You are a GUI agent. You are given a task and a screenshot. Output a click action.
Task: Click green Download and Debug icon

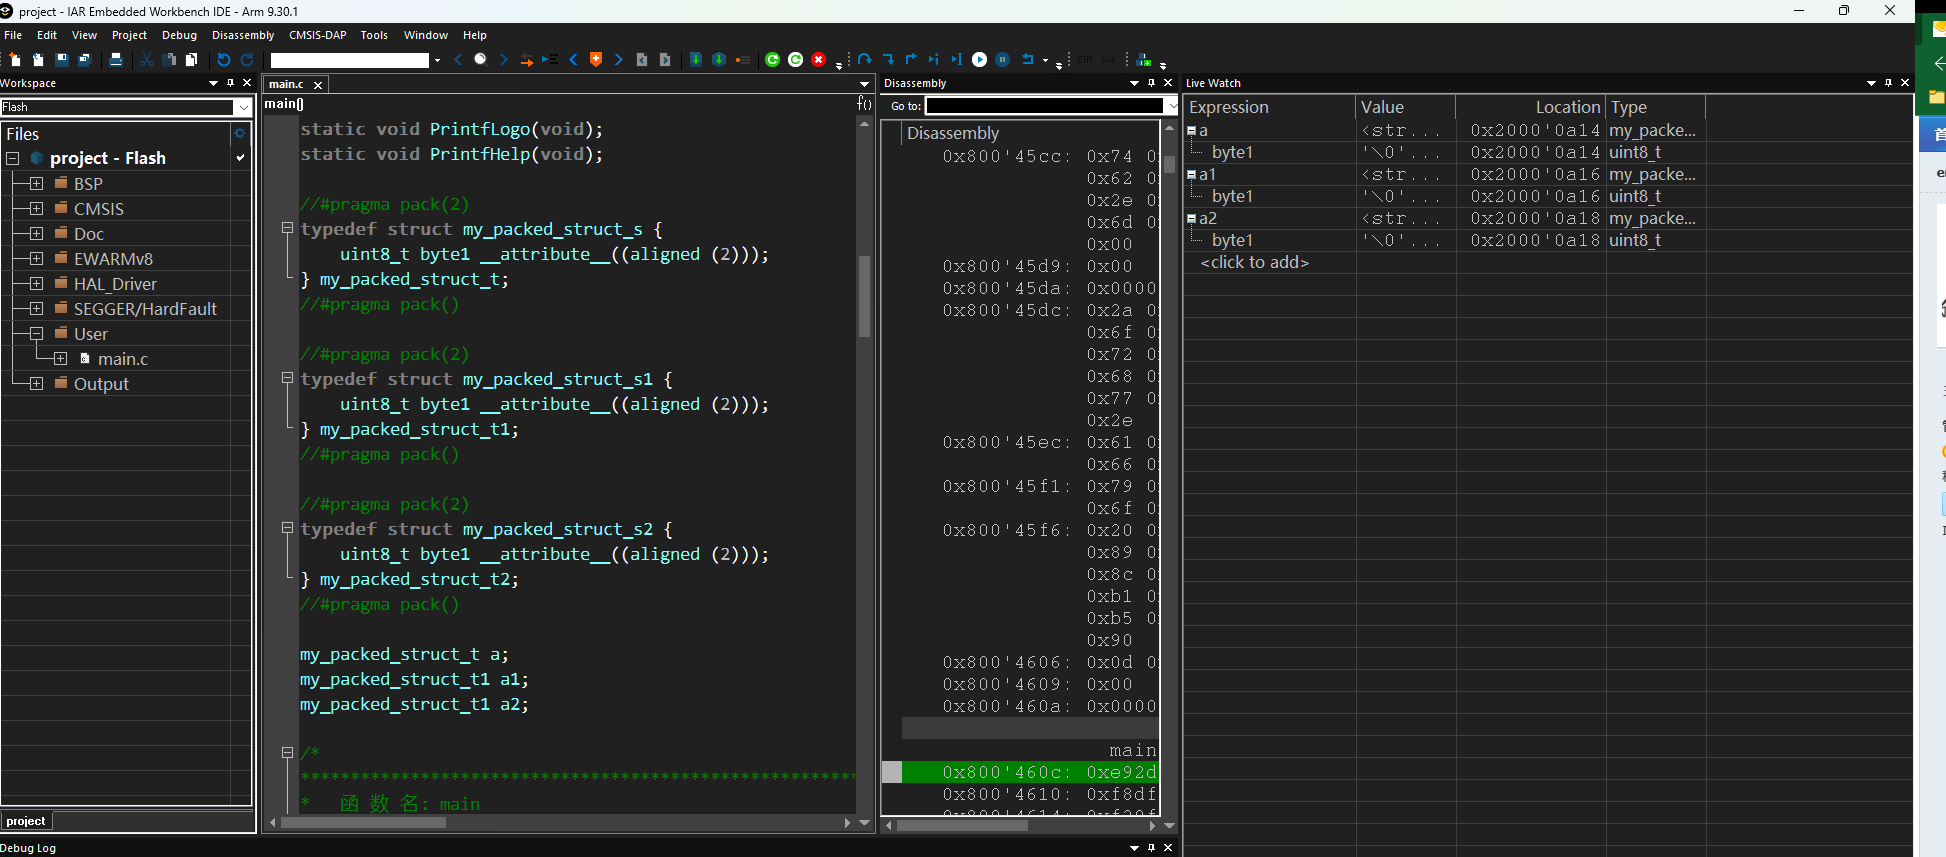(x=772, y=60)
